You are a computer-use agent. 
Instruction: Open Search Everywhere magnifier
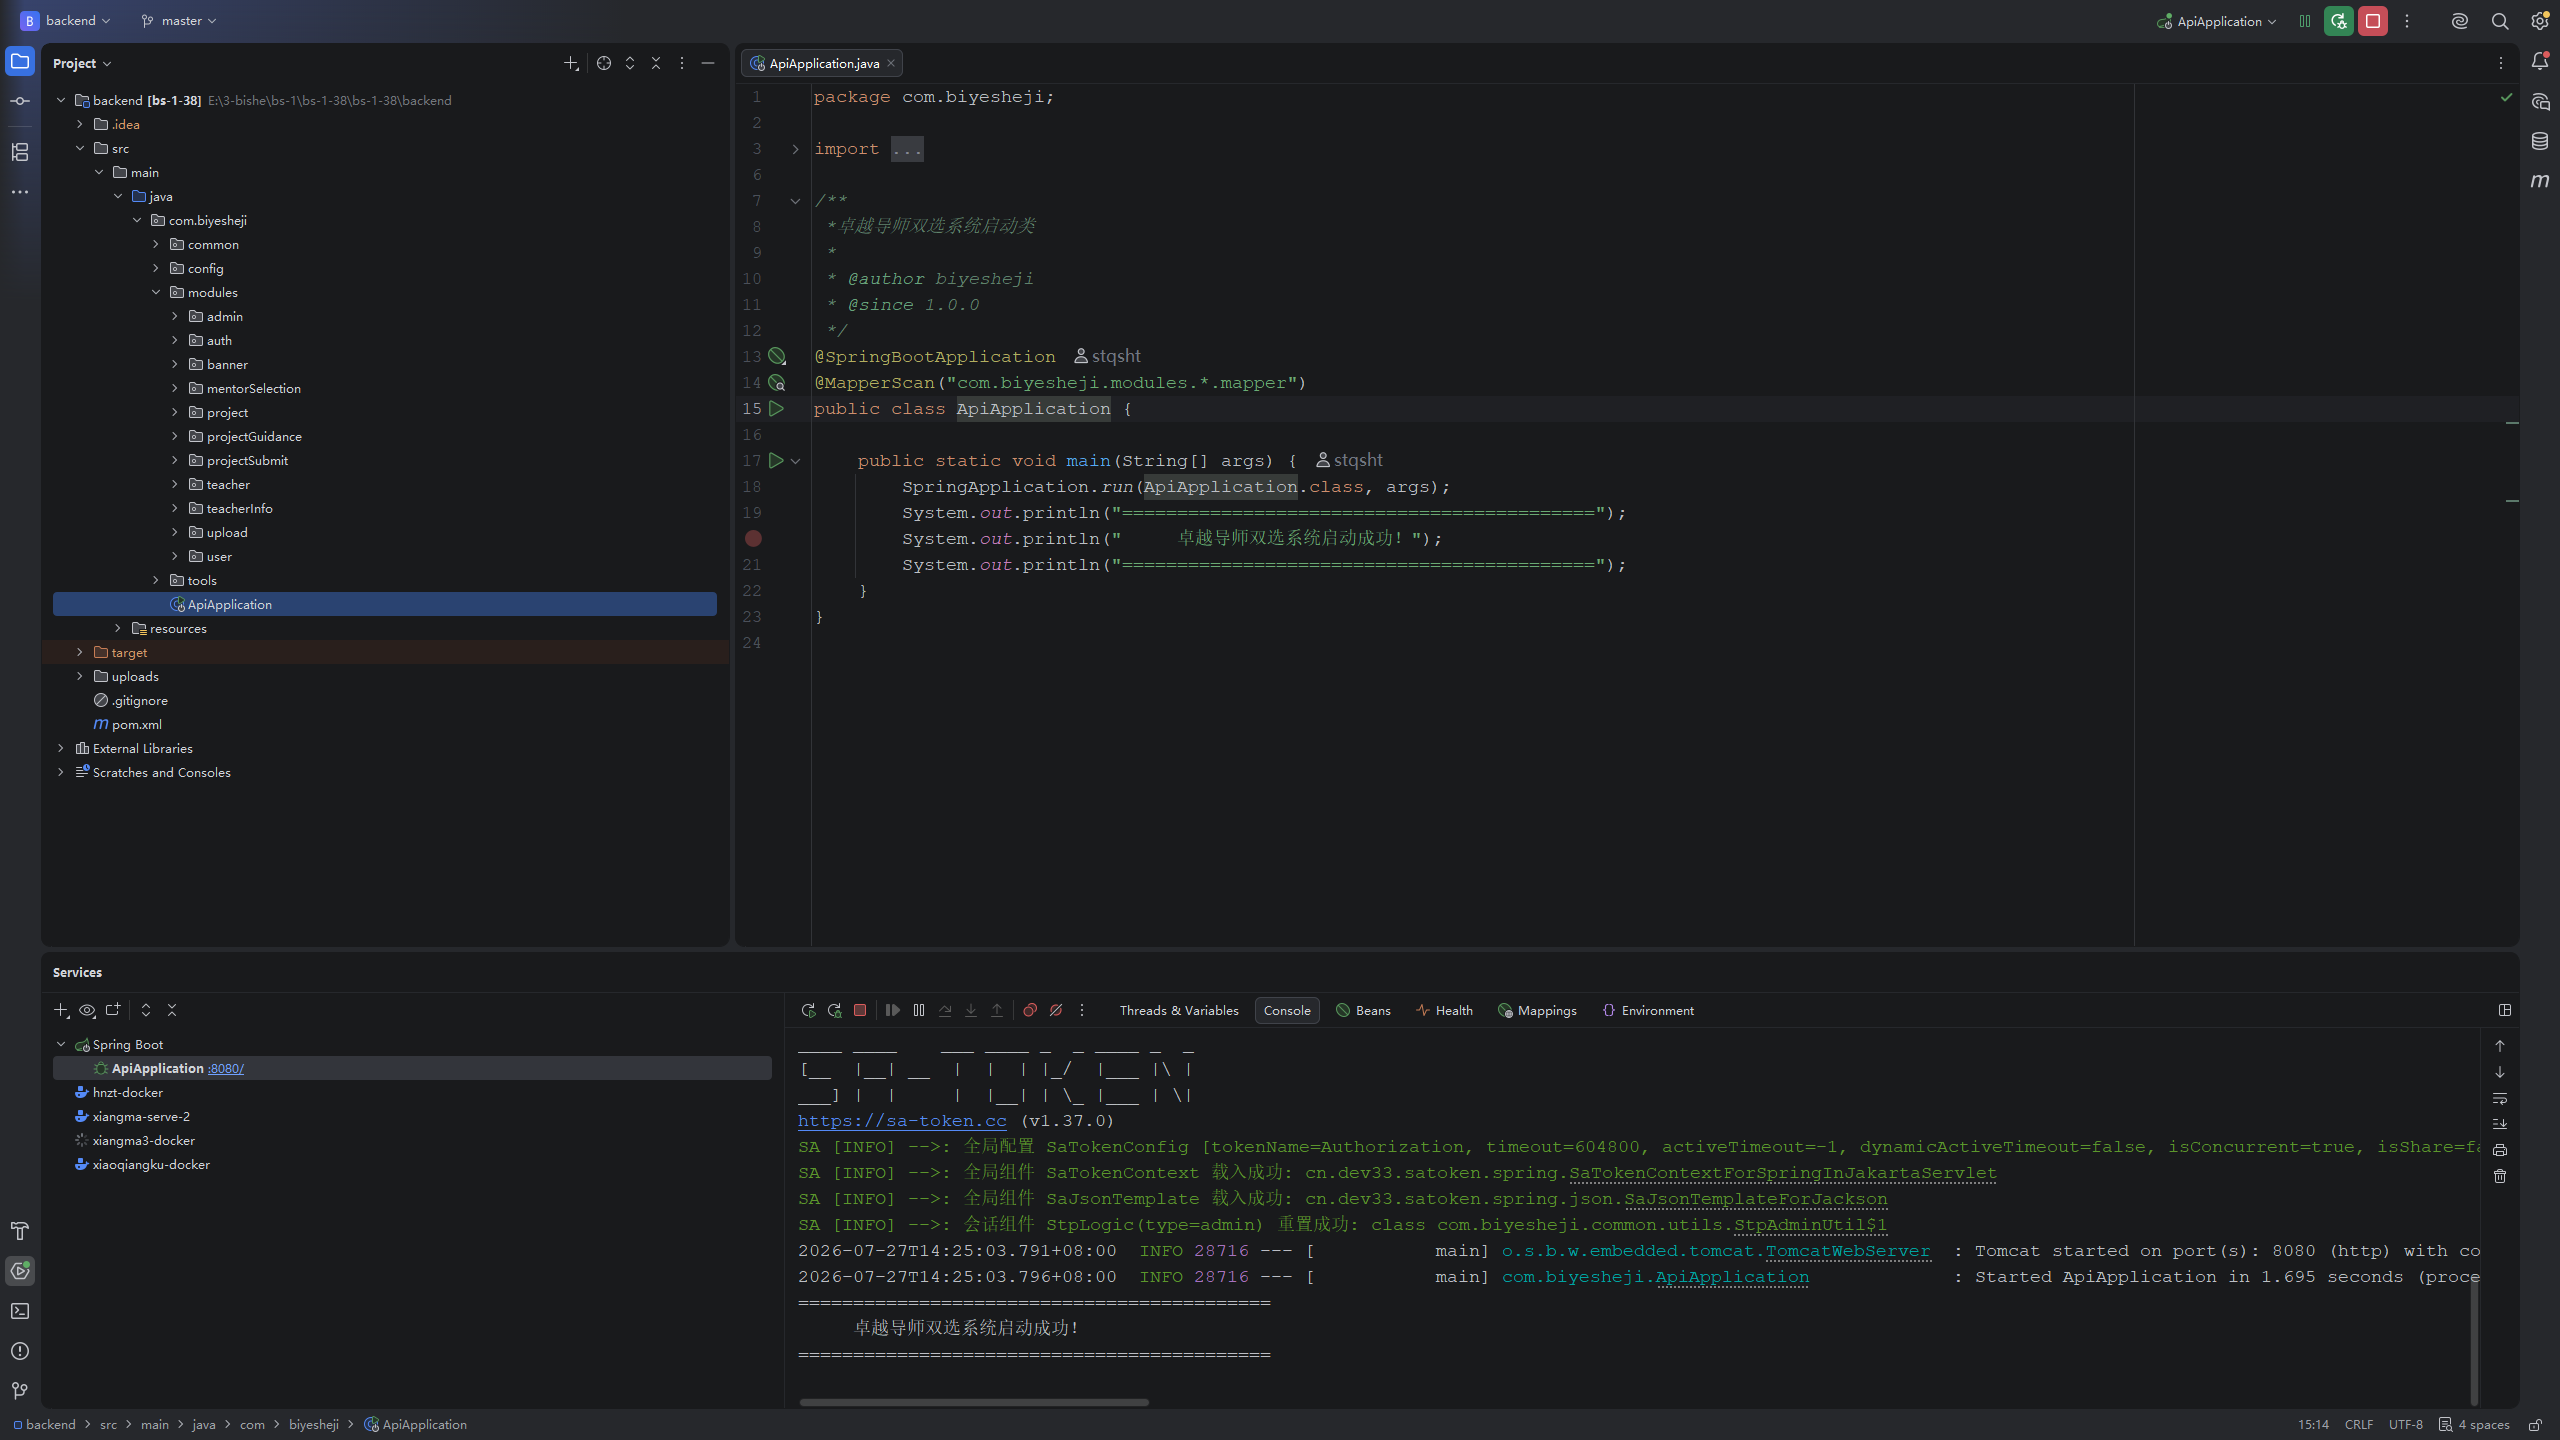coord(2500,21)
